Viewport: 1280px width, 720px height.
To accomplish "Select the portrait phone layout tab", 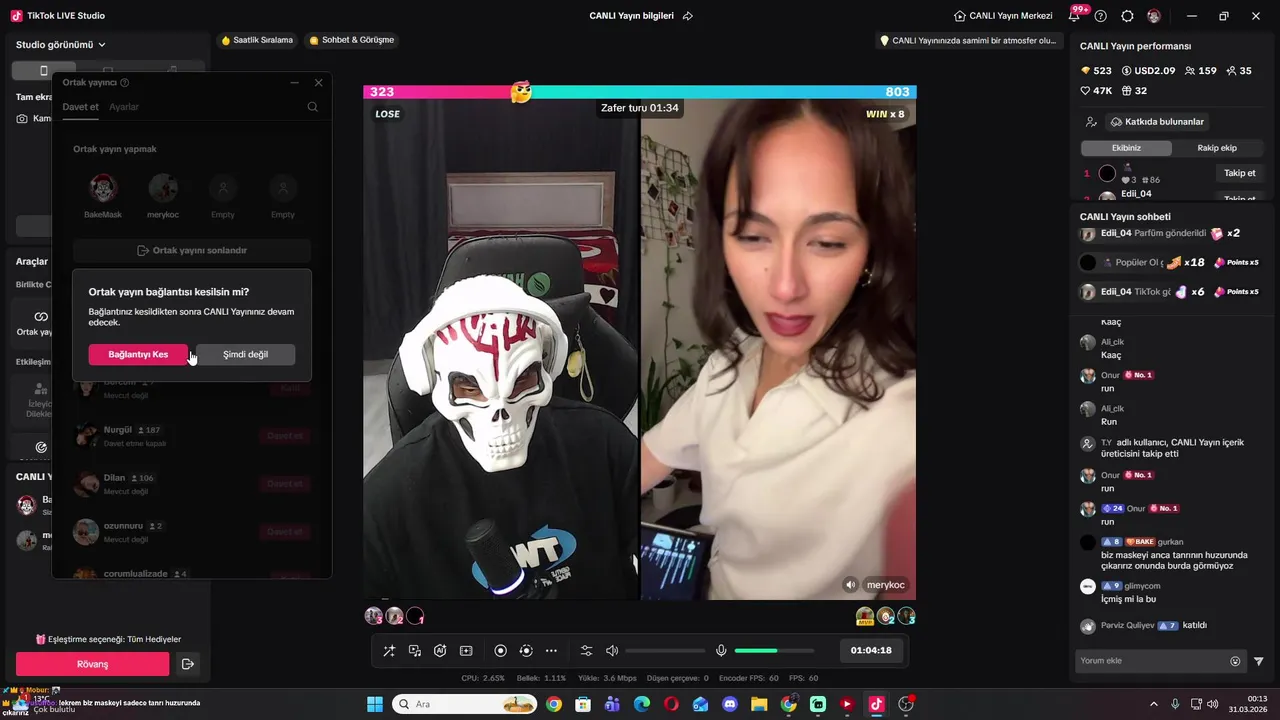I will click(x=43, y=71).
